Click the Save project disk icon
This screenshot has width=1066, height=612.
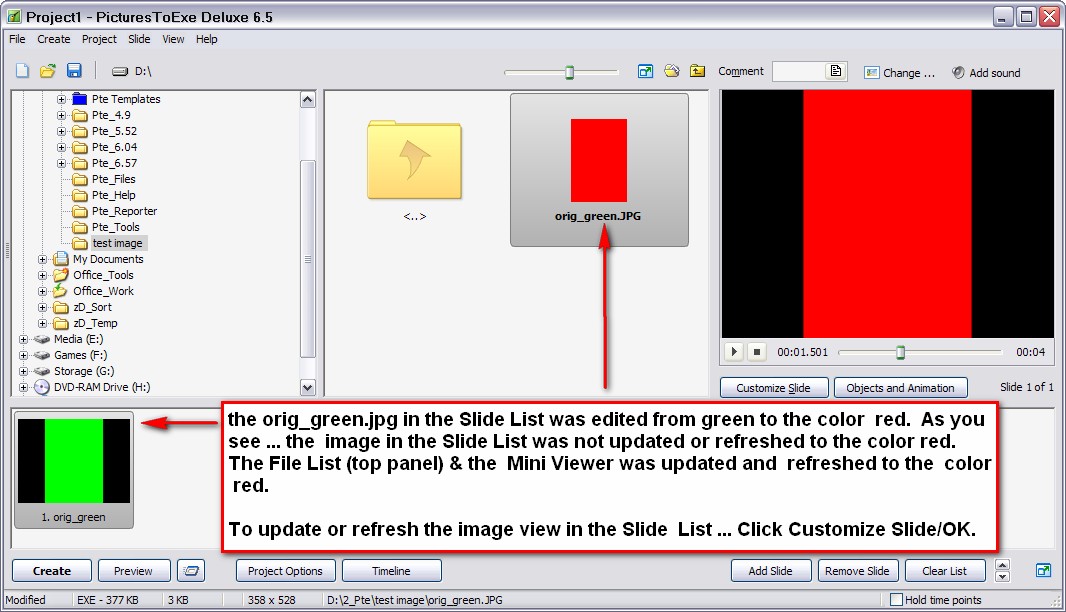(x=74, y=71)
